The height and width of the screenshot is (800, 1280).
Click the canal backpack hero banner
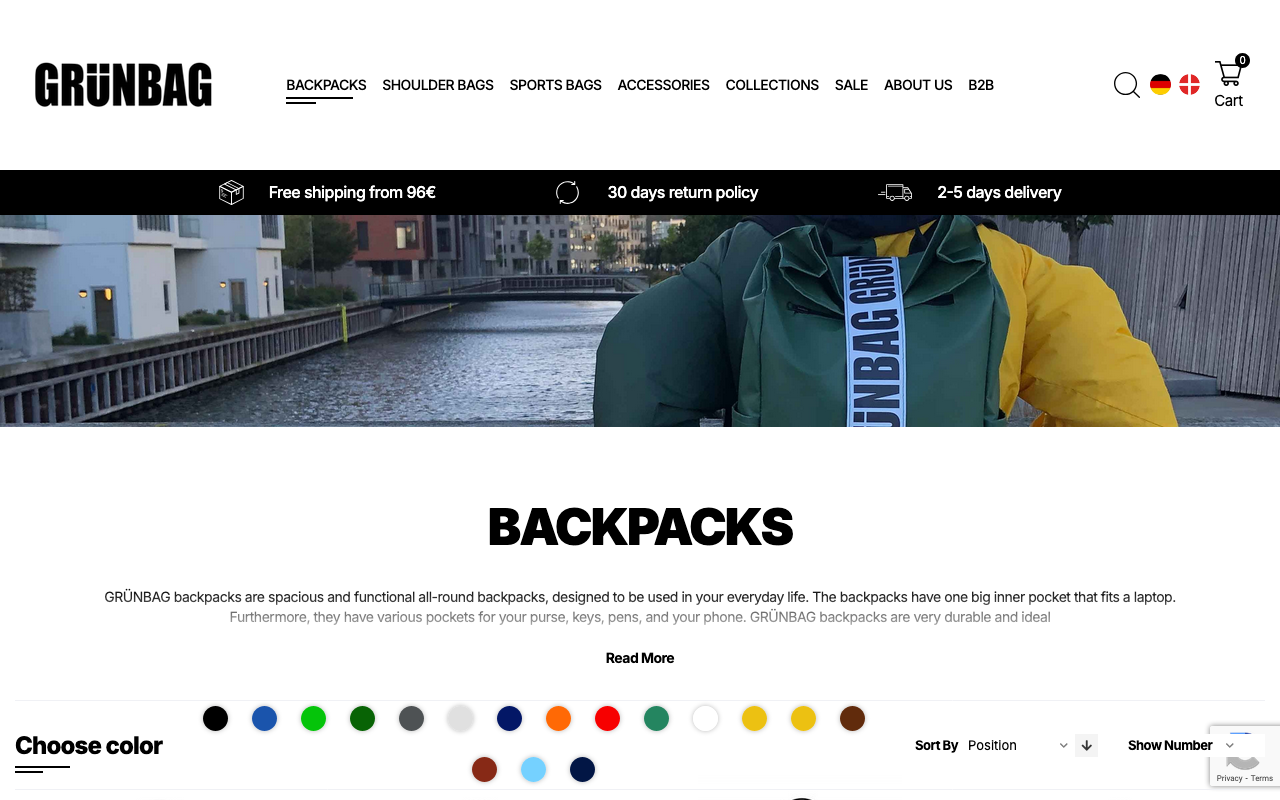coord(640,321)
